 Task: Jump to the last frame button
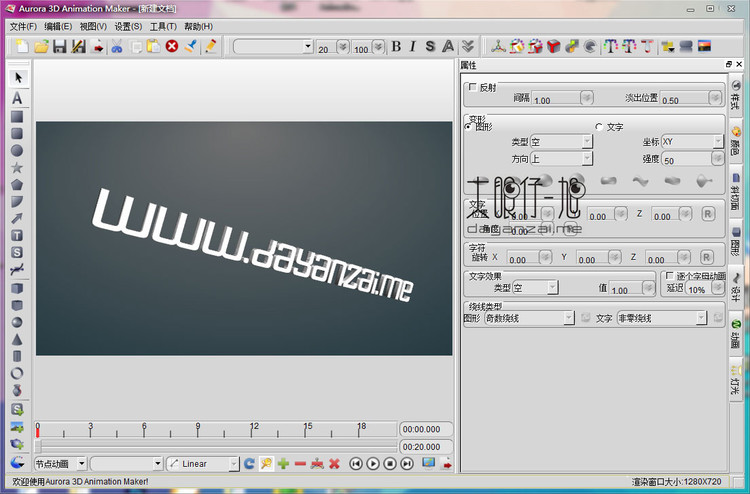pyautogui.click(x=407, y=463)
